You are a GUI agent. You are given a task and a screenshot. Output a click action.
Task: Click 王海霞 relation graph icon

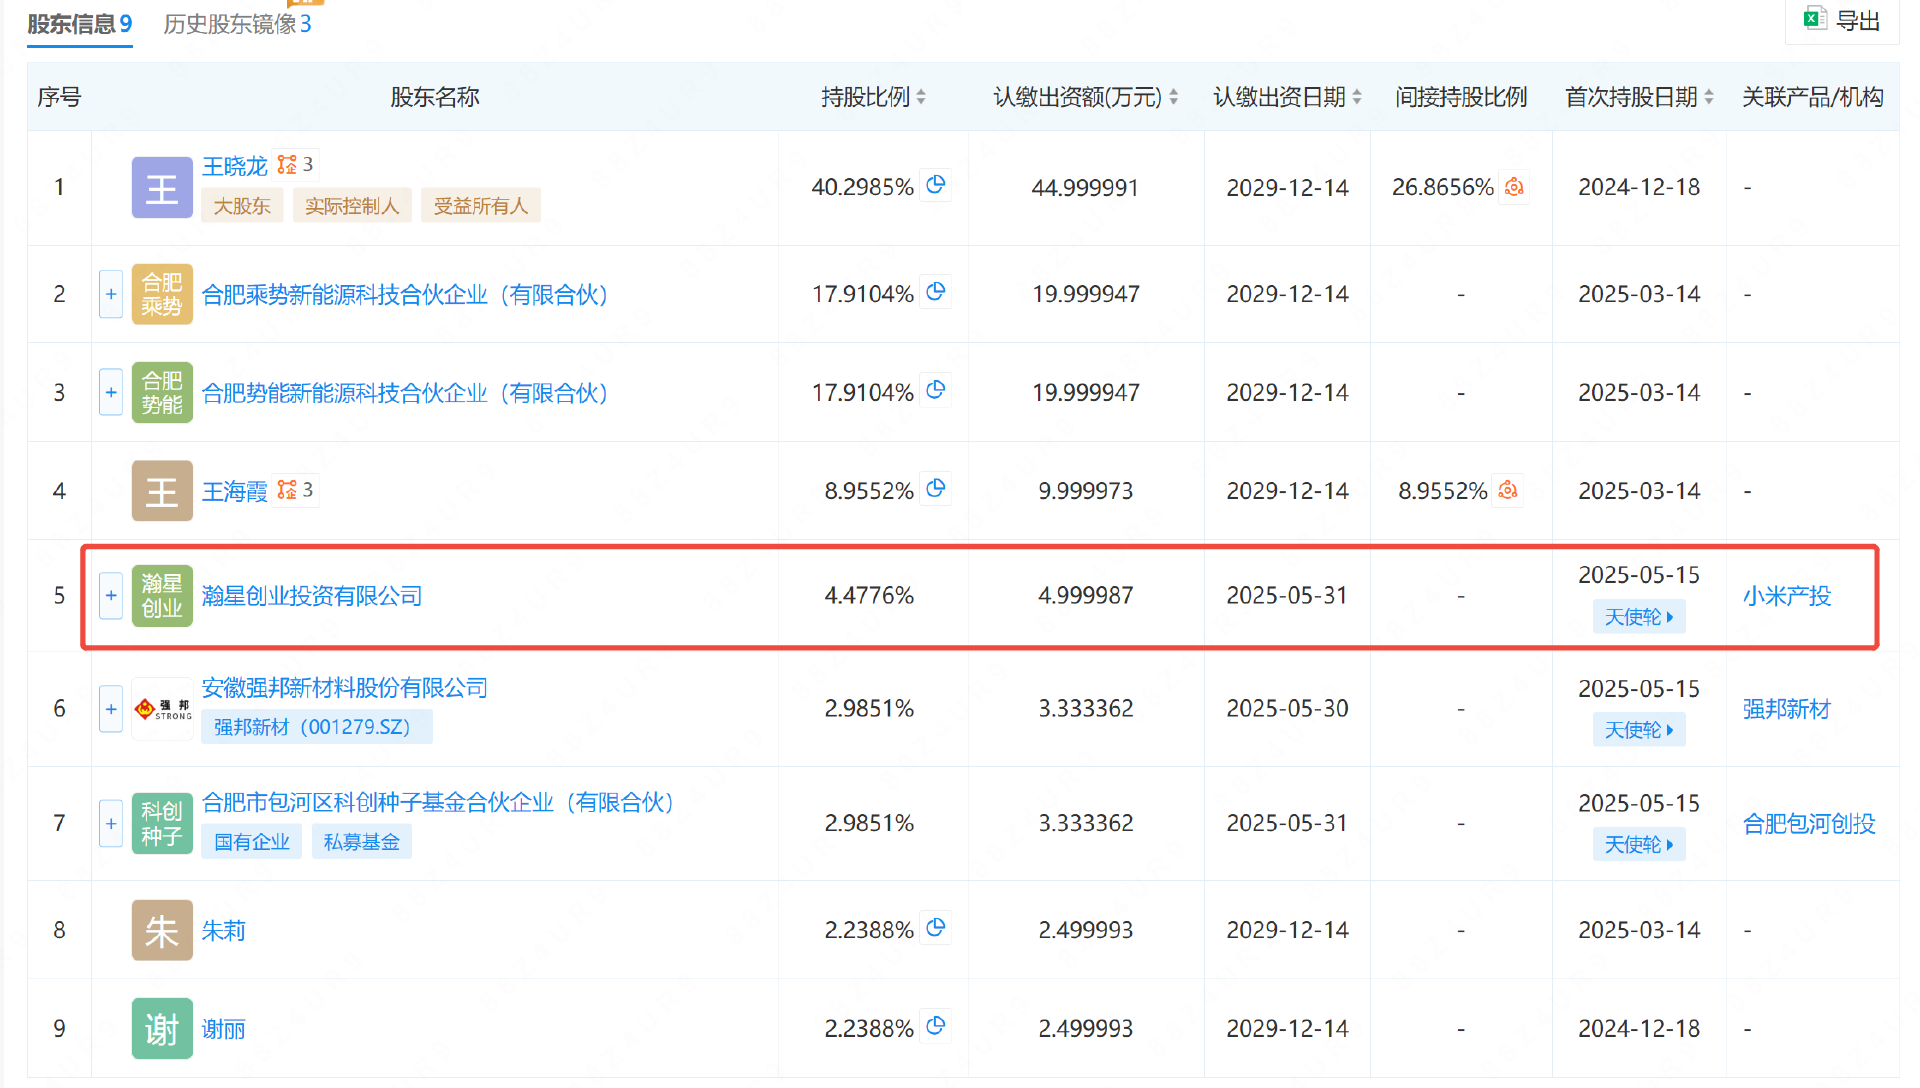coord(287,489)
